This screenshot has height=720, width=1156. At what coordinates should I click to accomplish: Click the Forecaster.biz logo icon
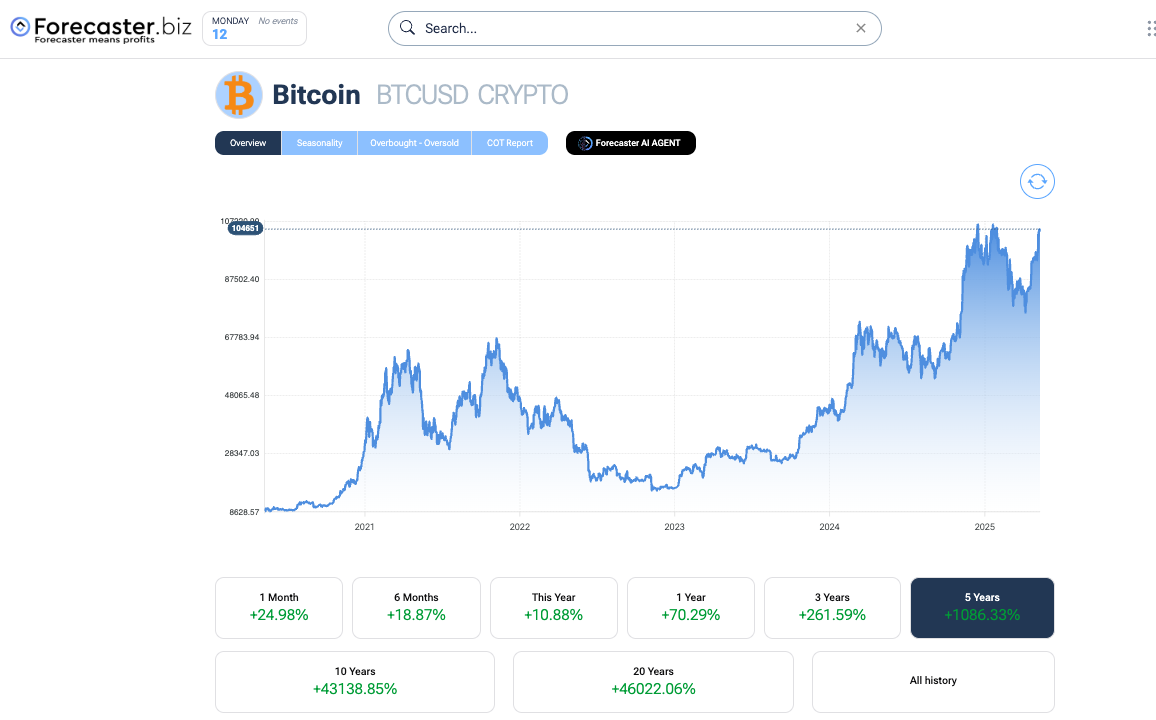pos(21,27)
